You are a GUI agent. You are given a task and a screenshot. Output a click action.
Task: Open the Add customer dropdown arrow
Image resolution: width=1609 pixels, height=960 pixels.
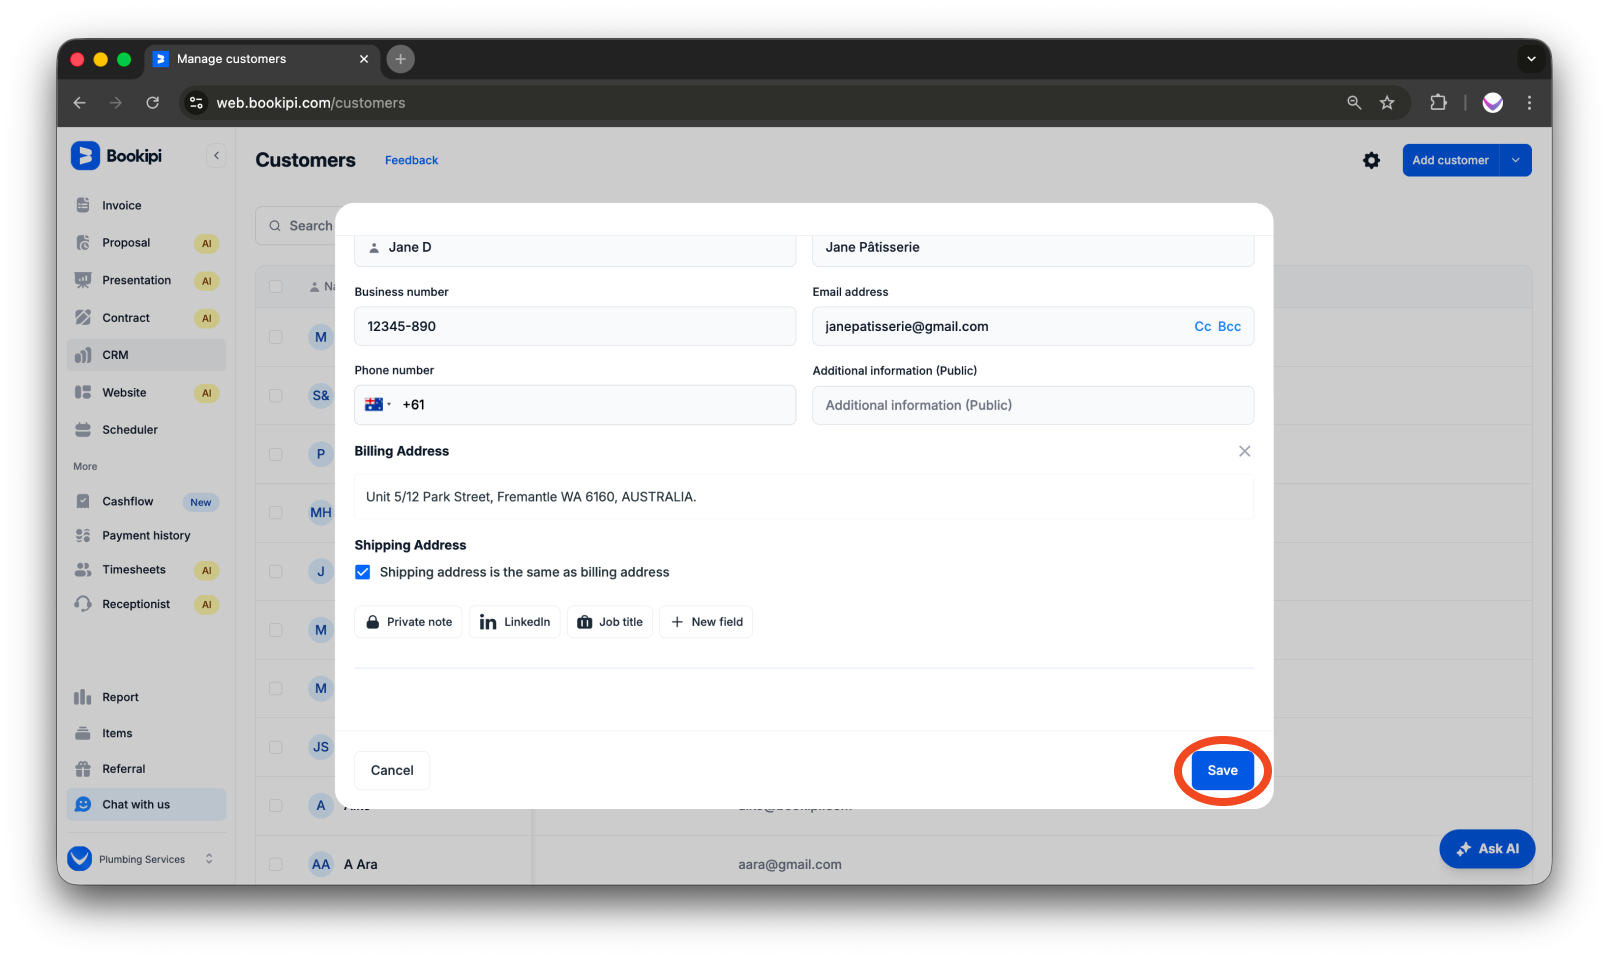(1515, 159)
